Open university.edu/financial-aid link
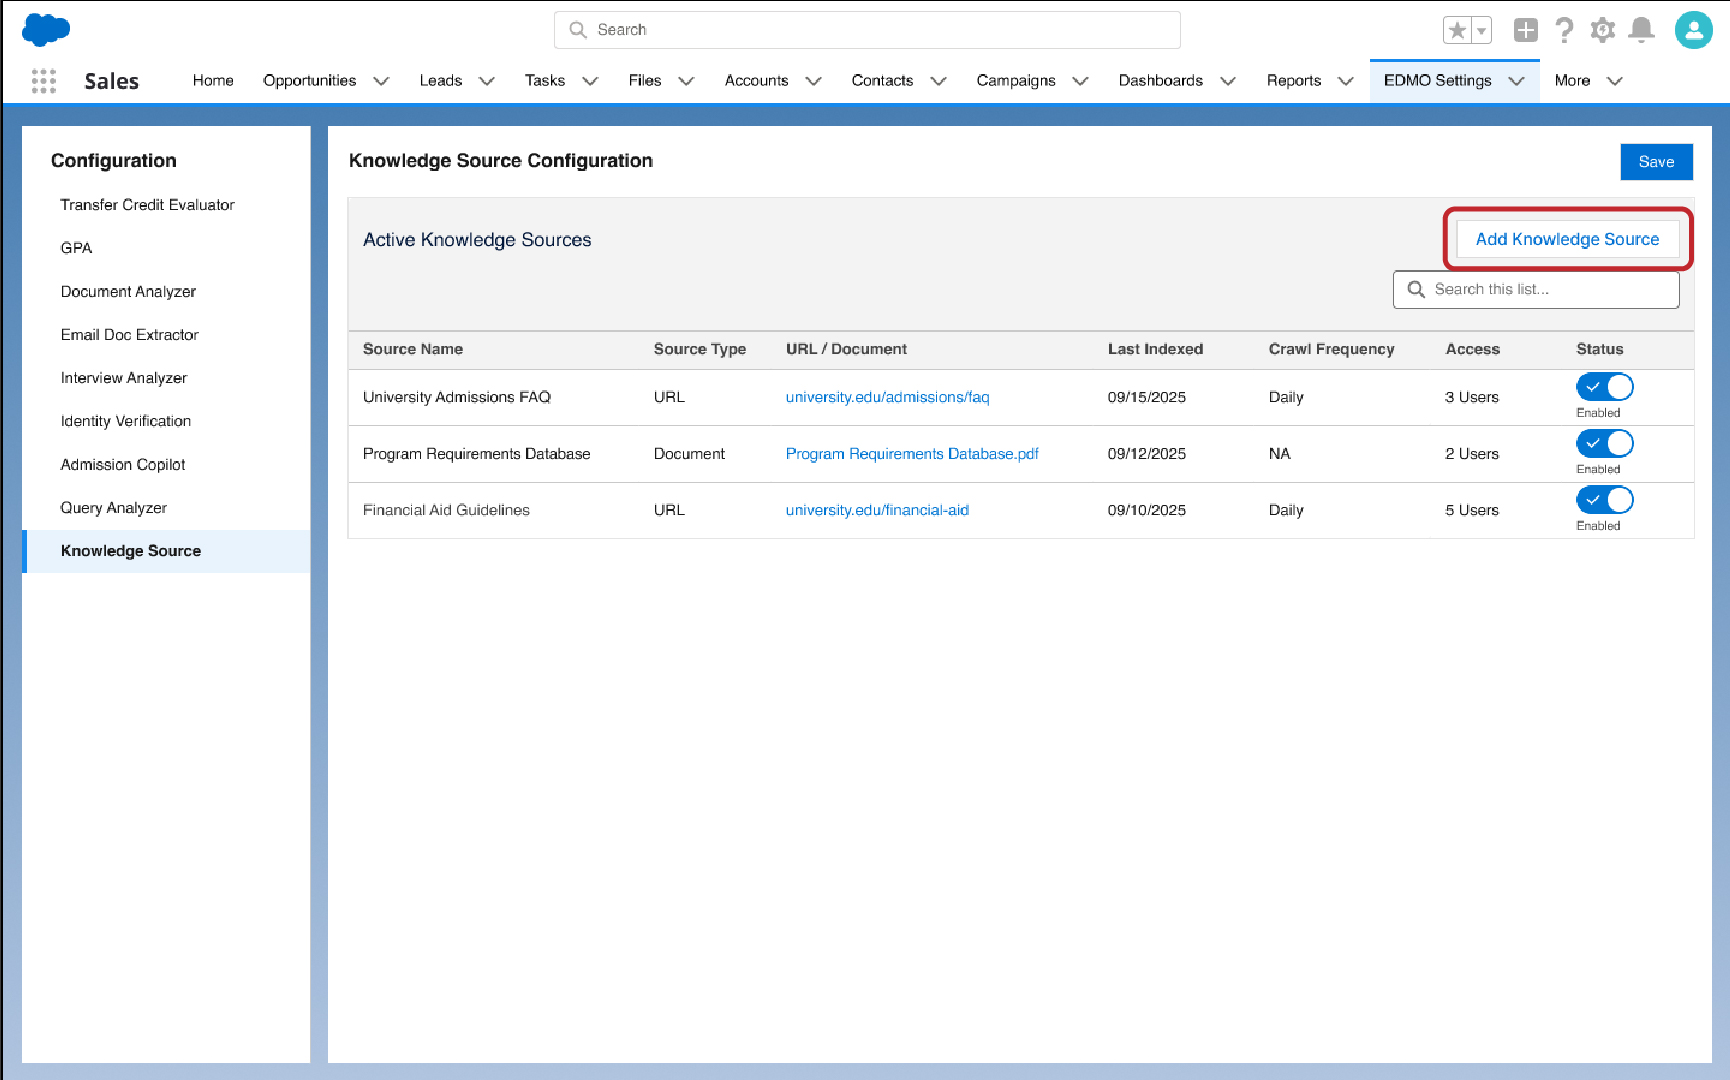Image resolution: width=1730 pixels, height=1080 pixels. 877,510
